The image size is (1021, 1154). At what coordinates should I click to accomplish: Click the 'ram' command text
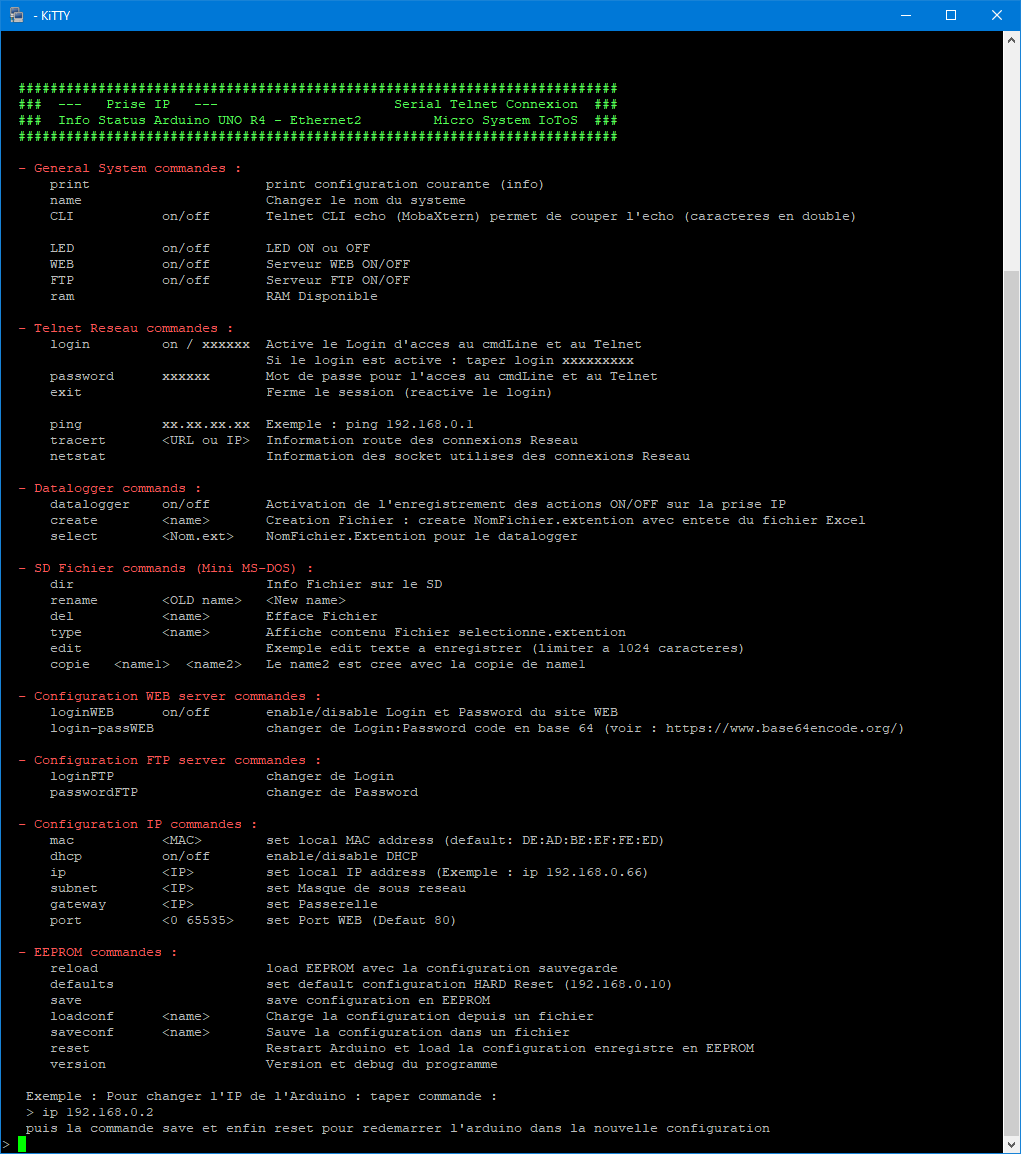click(62, 297)
